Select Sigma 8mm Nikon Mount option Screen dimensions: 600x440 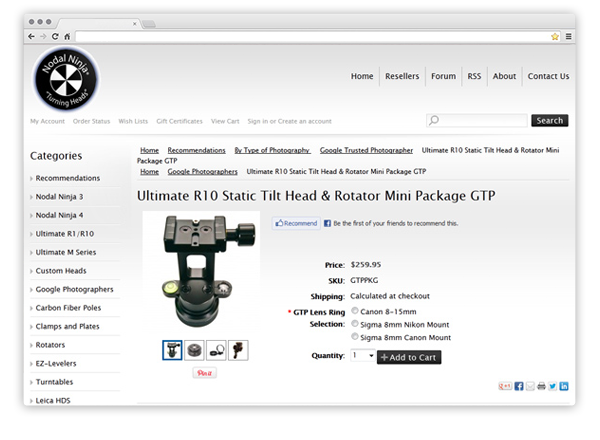tap(355, 323)
